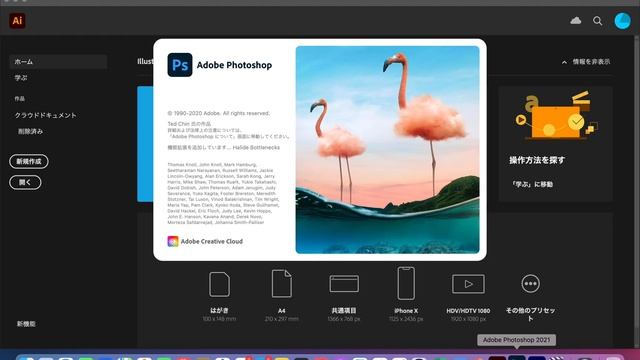Open クラウドドキュメント in the sidebar
This screenshot has height=360, width=640.
click(x=46, y=116)
